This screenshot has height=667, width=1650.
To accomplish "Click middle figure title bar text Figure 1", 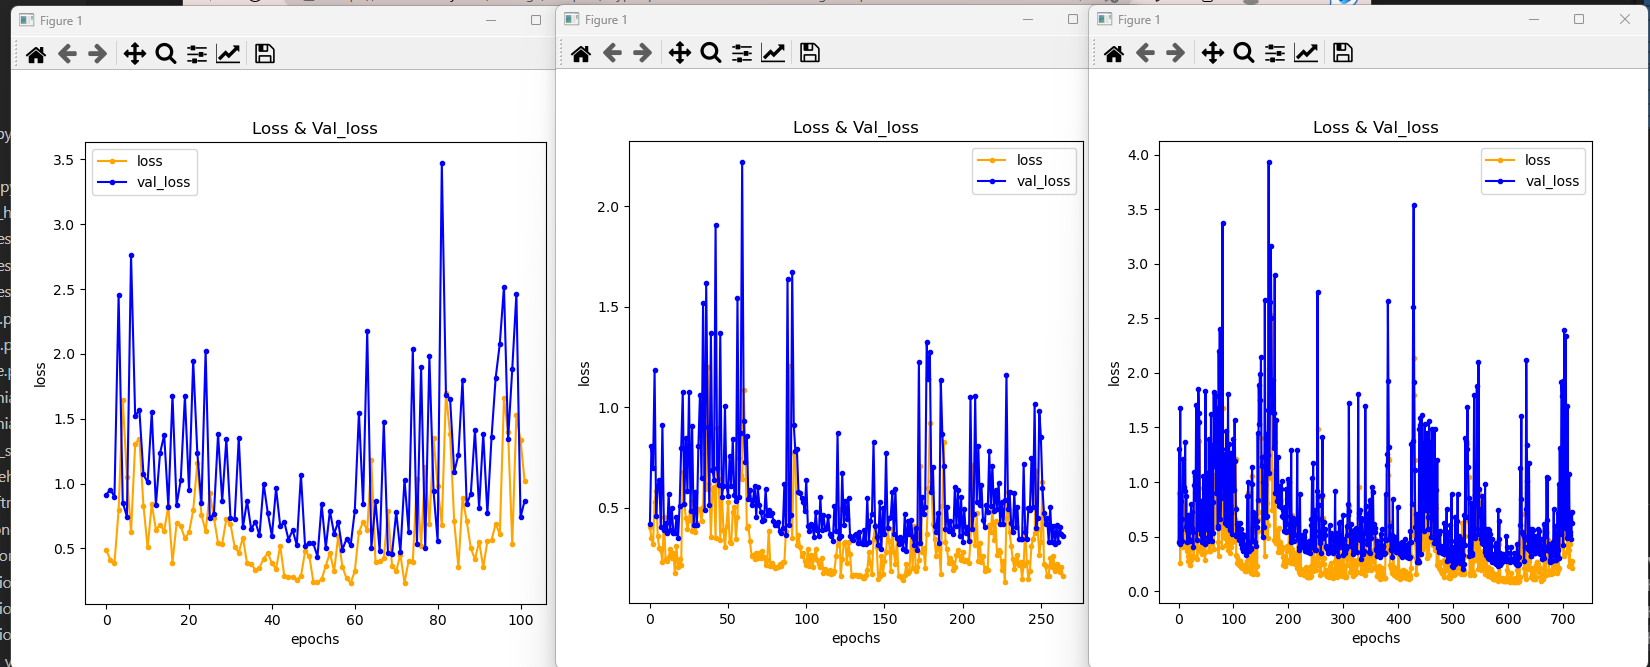I will [606, 19].
